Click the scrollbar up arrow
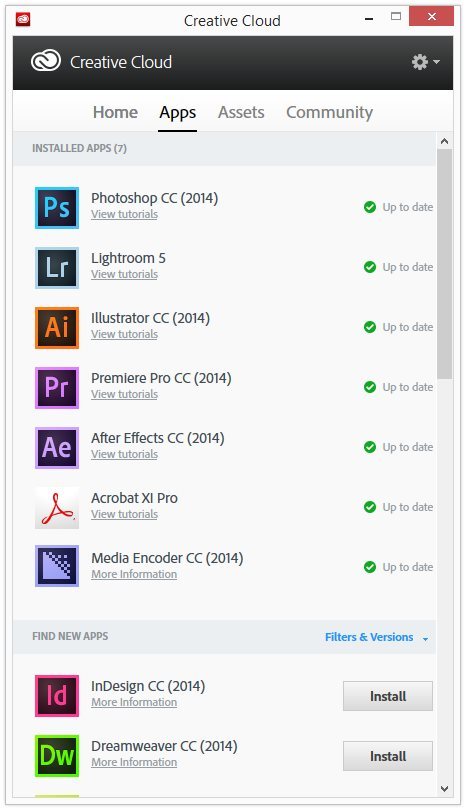This screenshot has width=466, height=810. click(444, 141)
